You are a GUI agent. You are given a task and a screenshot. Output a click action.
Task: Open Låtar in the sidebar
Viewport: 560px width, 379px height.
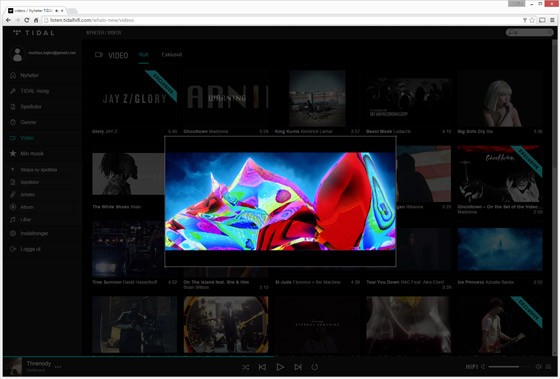click(x=25, y=219)
